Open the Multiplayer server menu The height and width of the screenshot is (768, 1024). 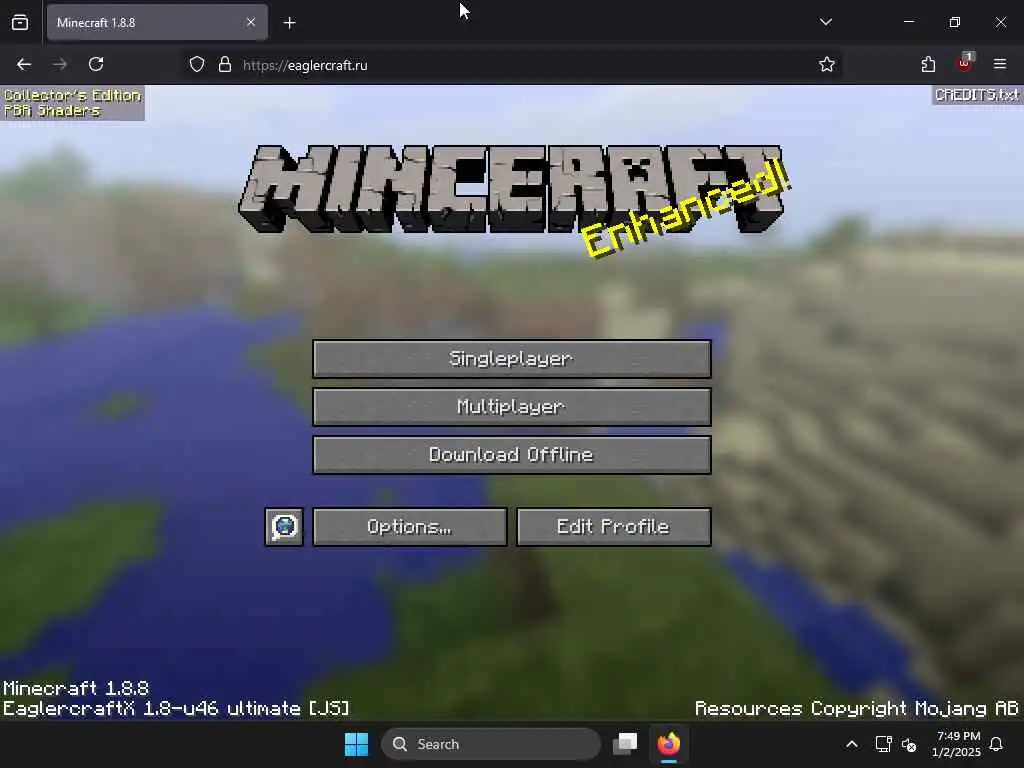pyautogui.click(x=511, y=407)
